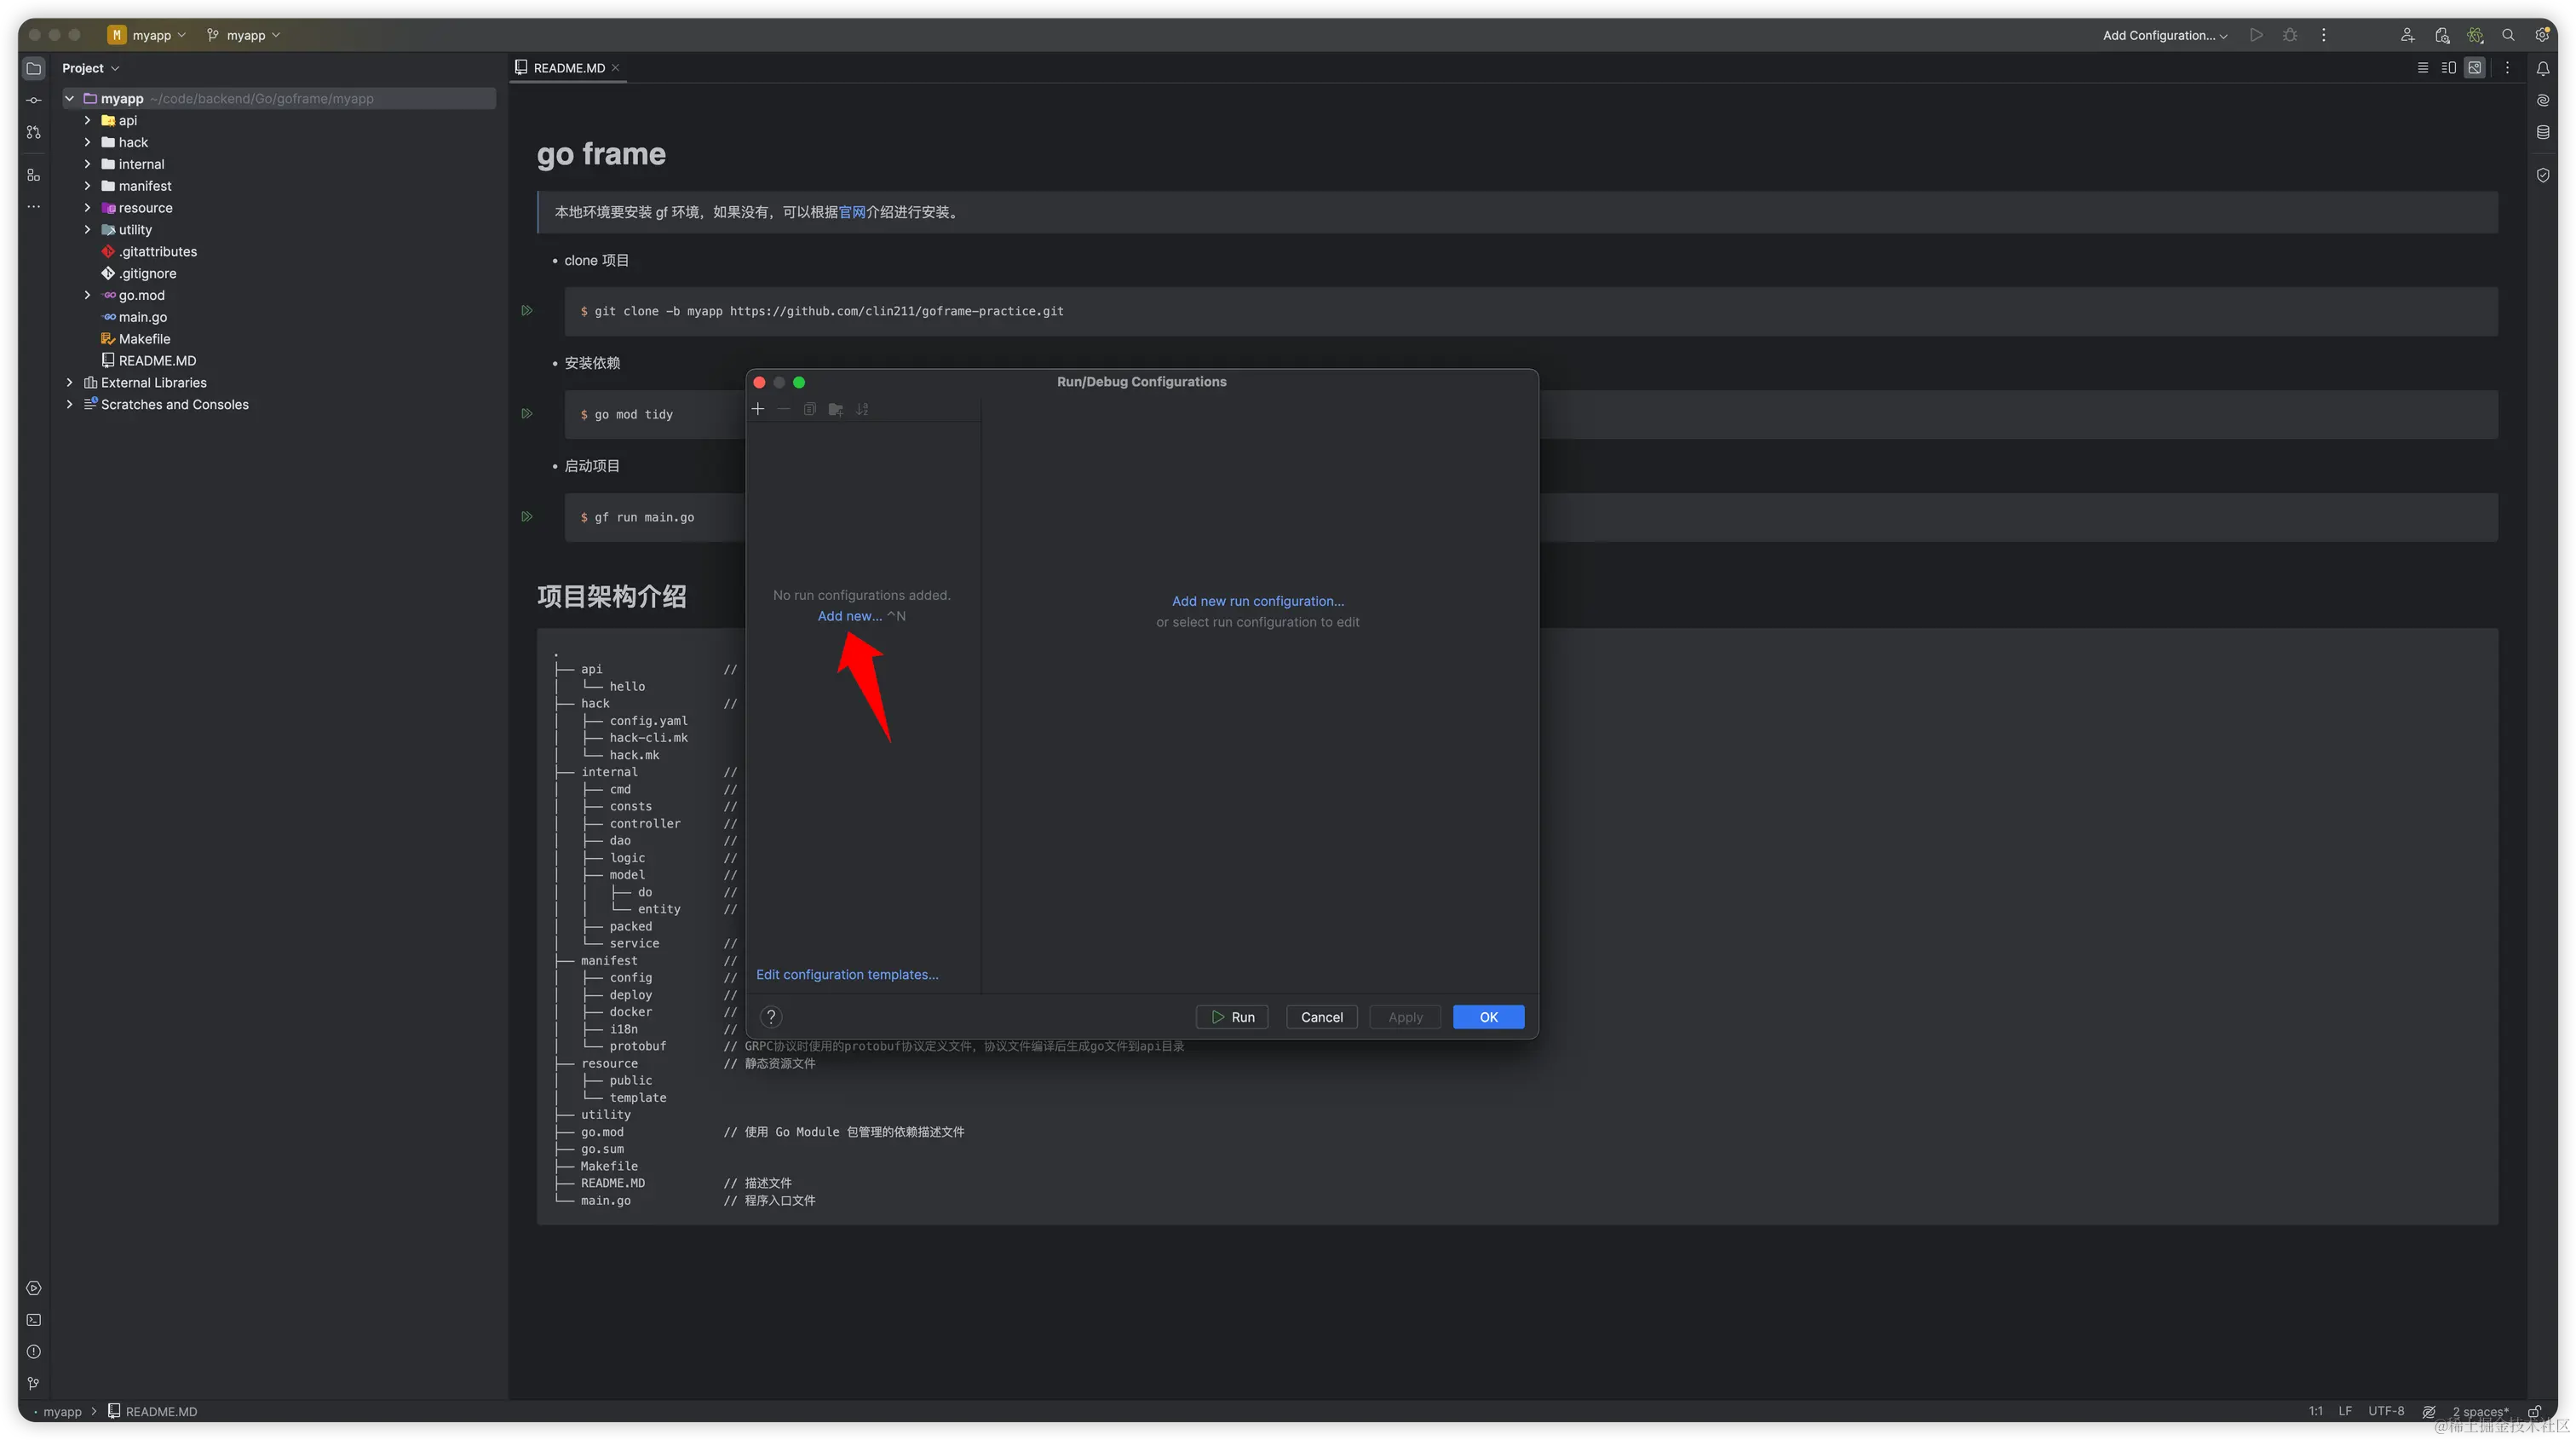Switch to Editor only view mode
Screen dimensions: 2576x1440
(x=2422, y=68)
